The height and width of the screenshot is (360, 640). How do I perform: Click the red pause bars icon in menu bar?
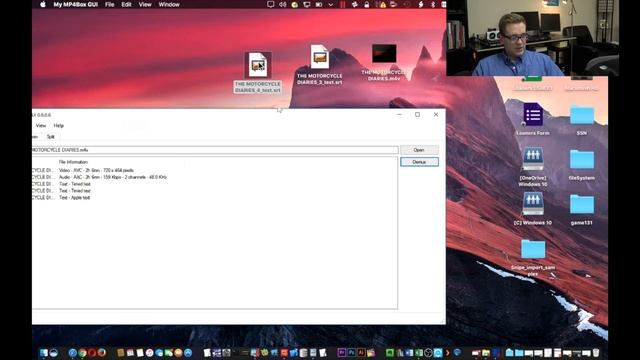point(342,4)
